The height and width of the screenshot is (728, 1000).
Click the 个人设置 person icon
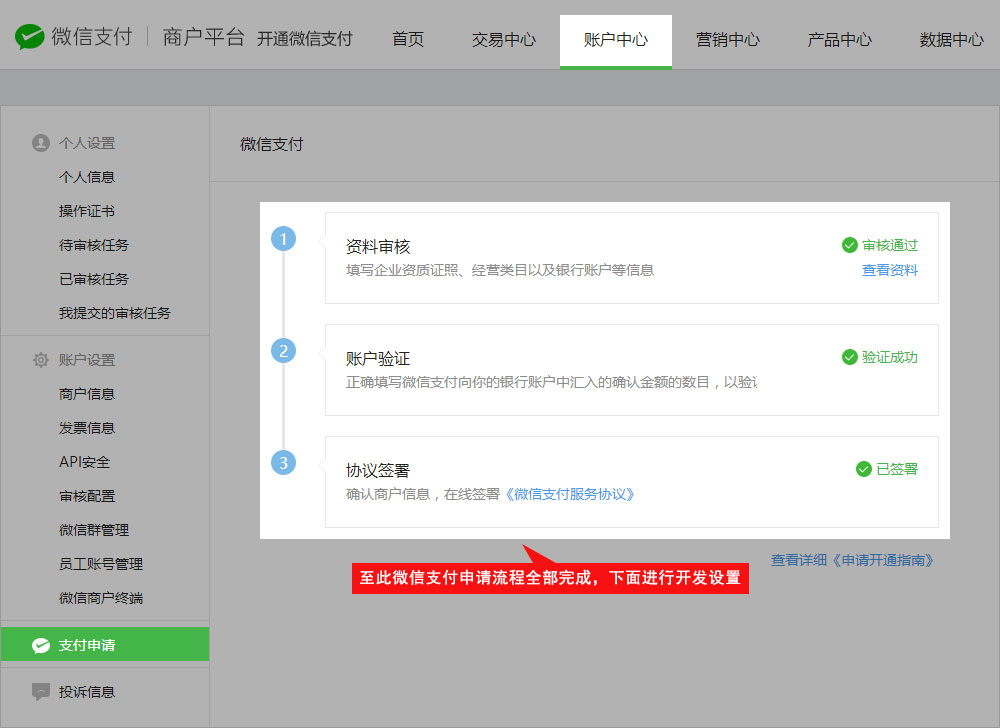pyautogui.click(x=41, y=143)
